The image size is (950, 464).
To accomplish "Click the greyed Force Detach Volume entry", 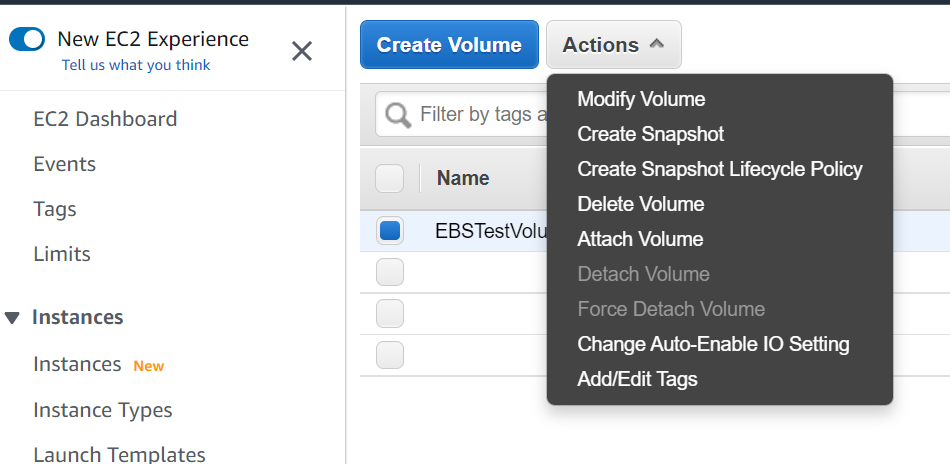I will [x=671, y=309].
